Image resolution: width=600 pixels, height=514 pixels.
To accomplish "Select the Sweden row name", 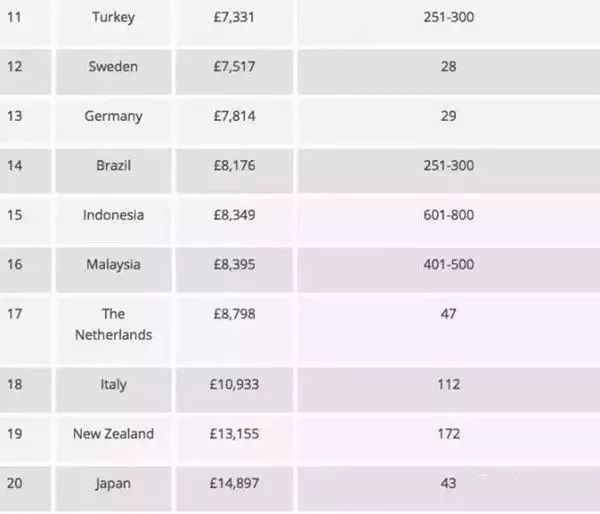I will (x=113, y=67).
